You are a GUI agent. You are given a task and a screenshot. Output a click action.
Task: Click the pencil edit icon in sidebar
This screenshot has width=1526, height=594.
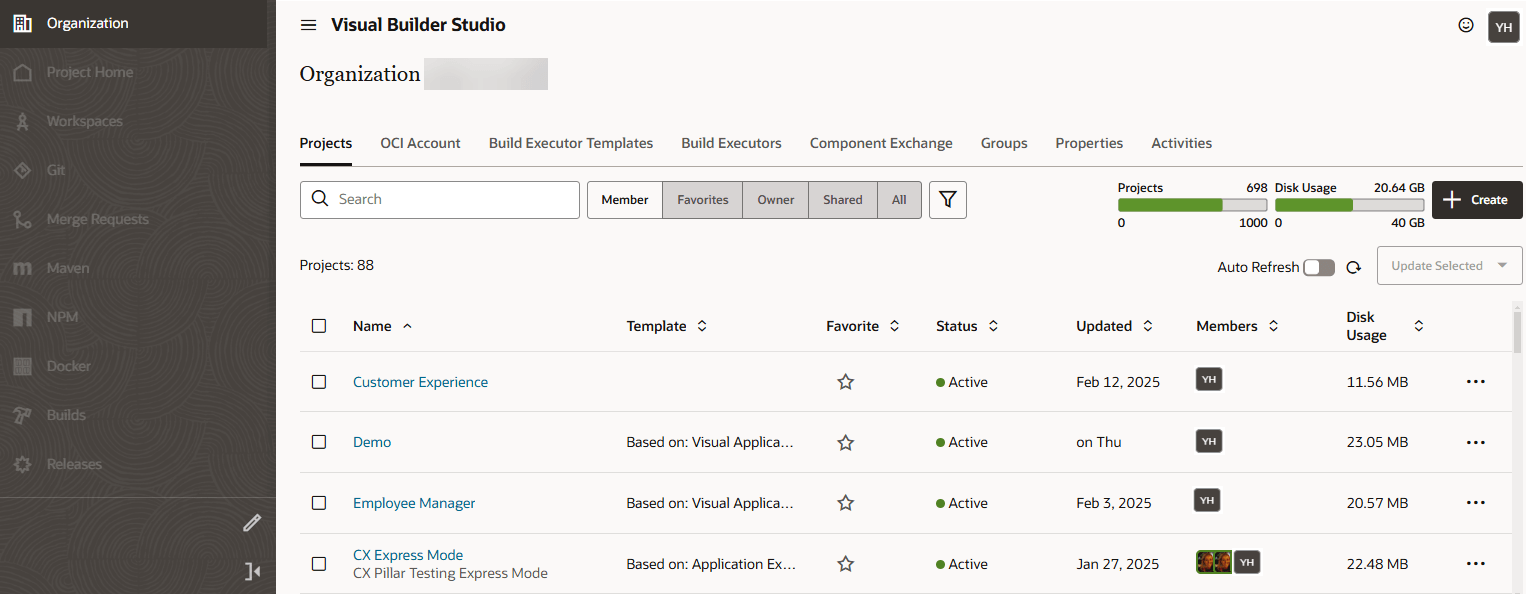click(x=252, y=523)
